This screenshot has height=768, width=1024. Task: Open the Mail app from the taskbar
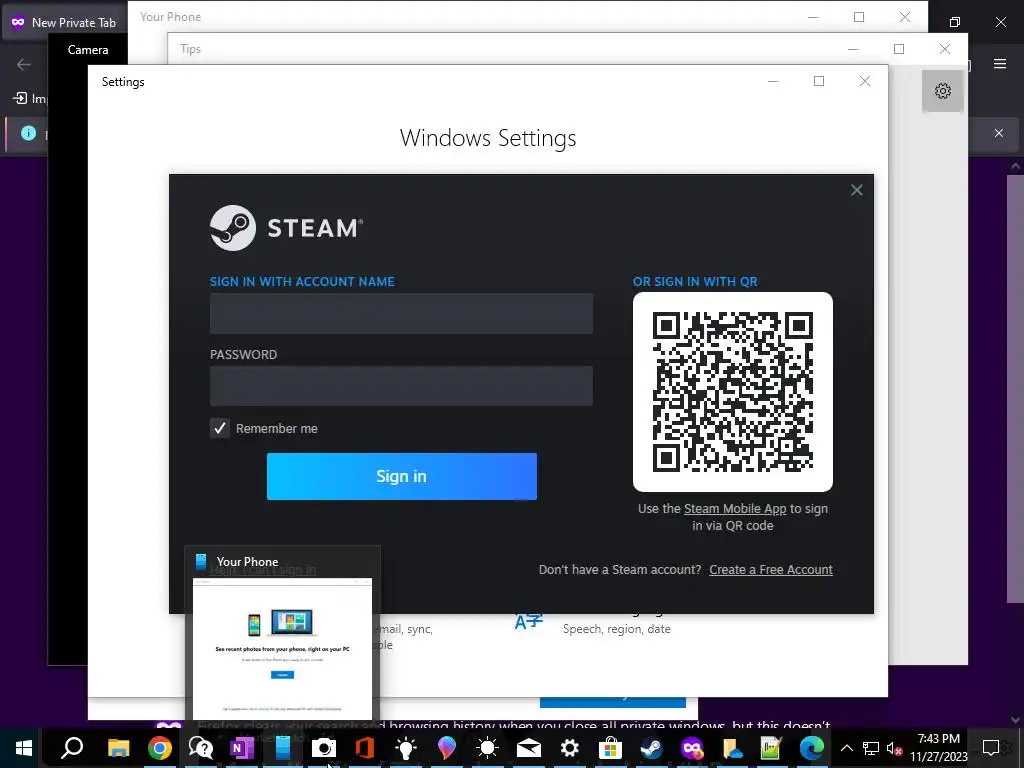528,748
